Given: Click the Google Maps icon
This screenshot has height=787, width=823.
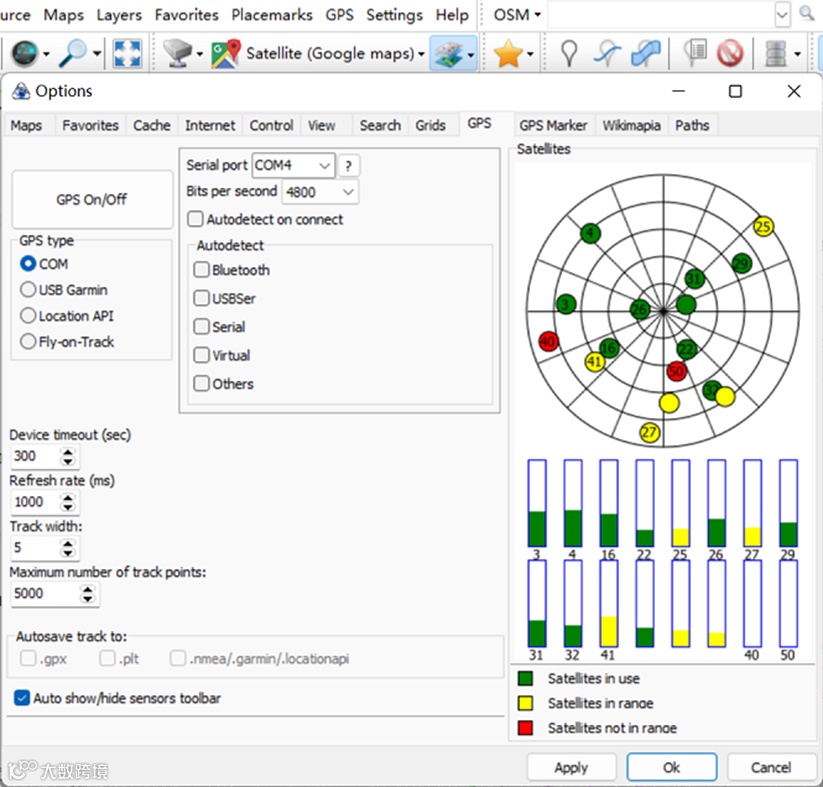Looking at the screenshot, I should pos(226,53).
